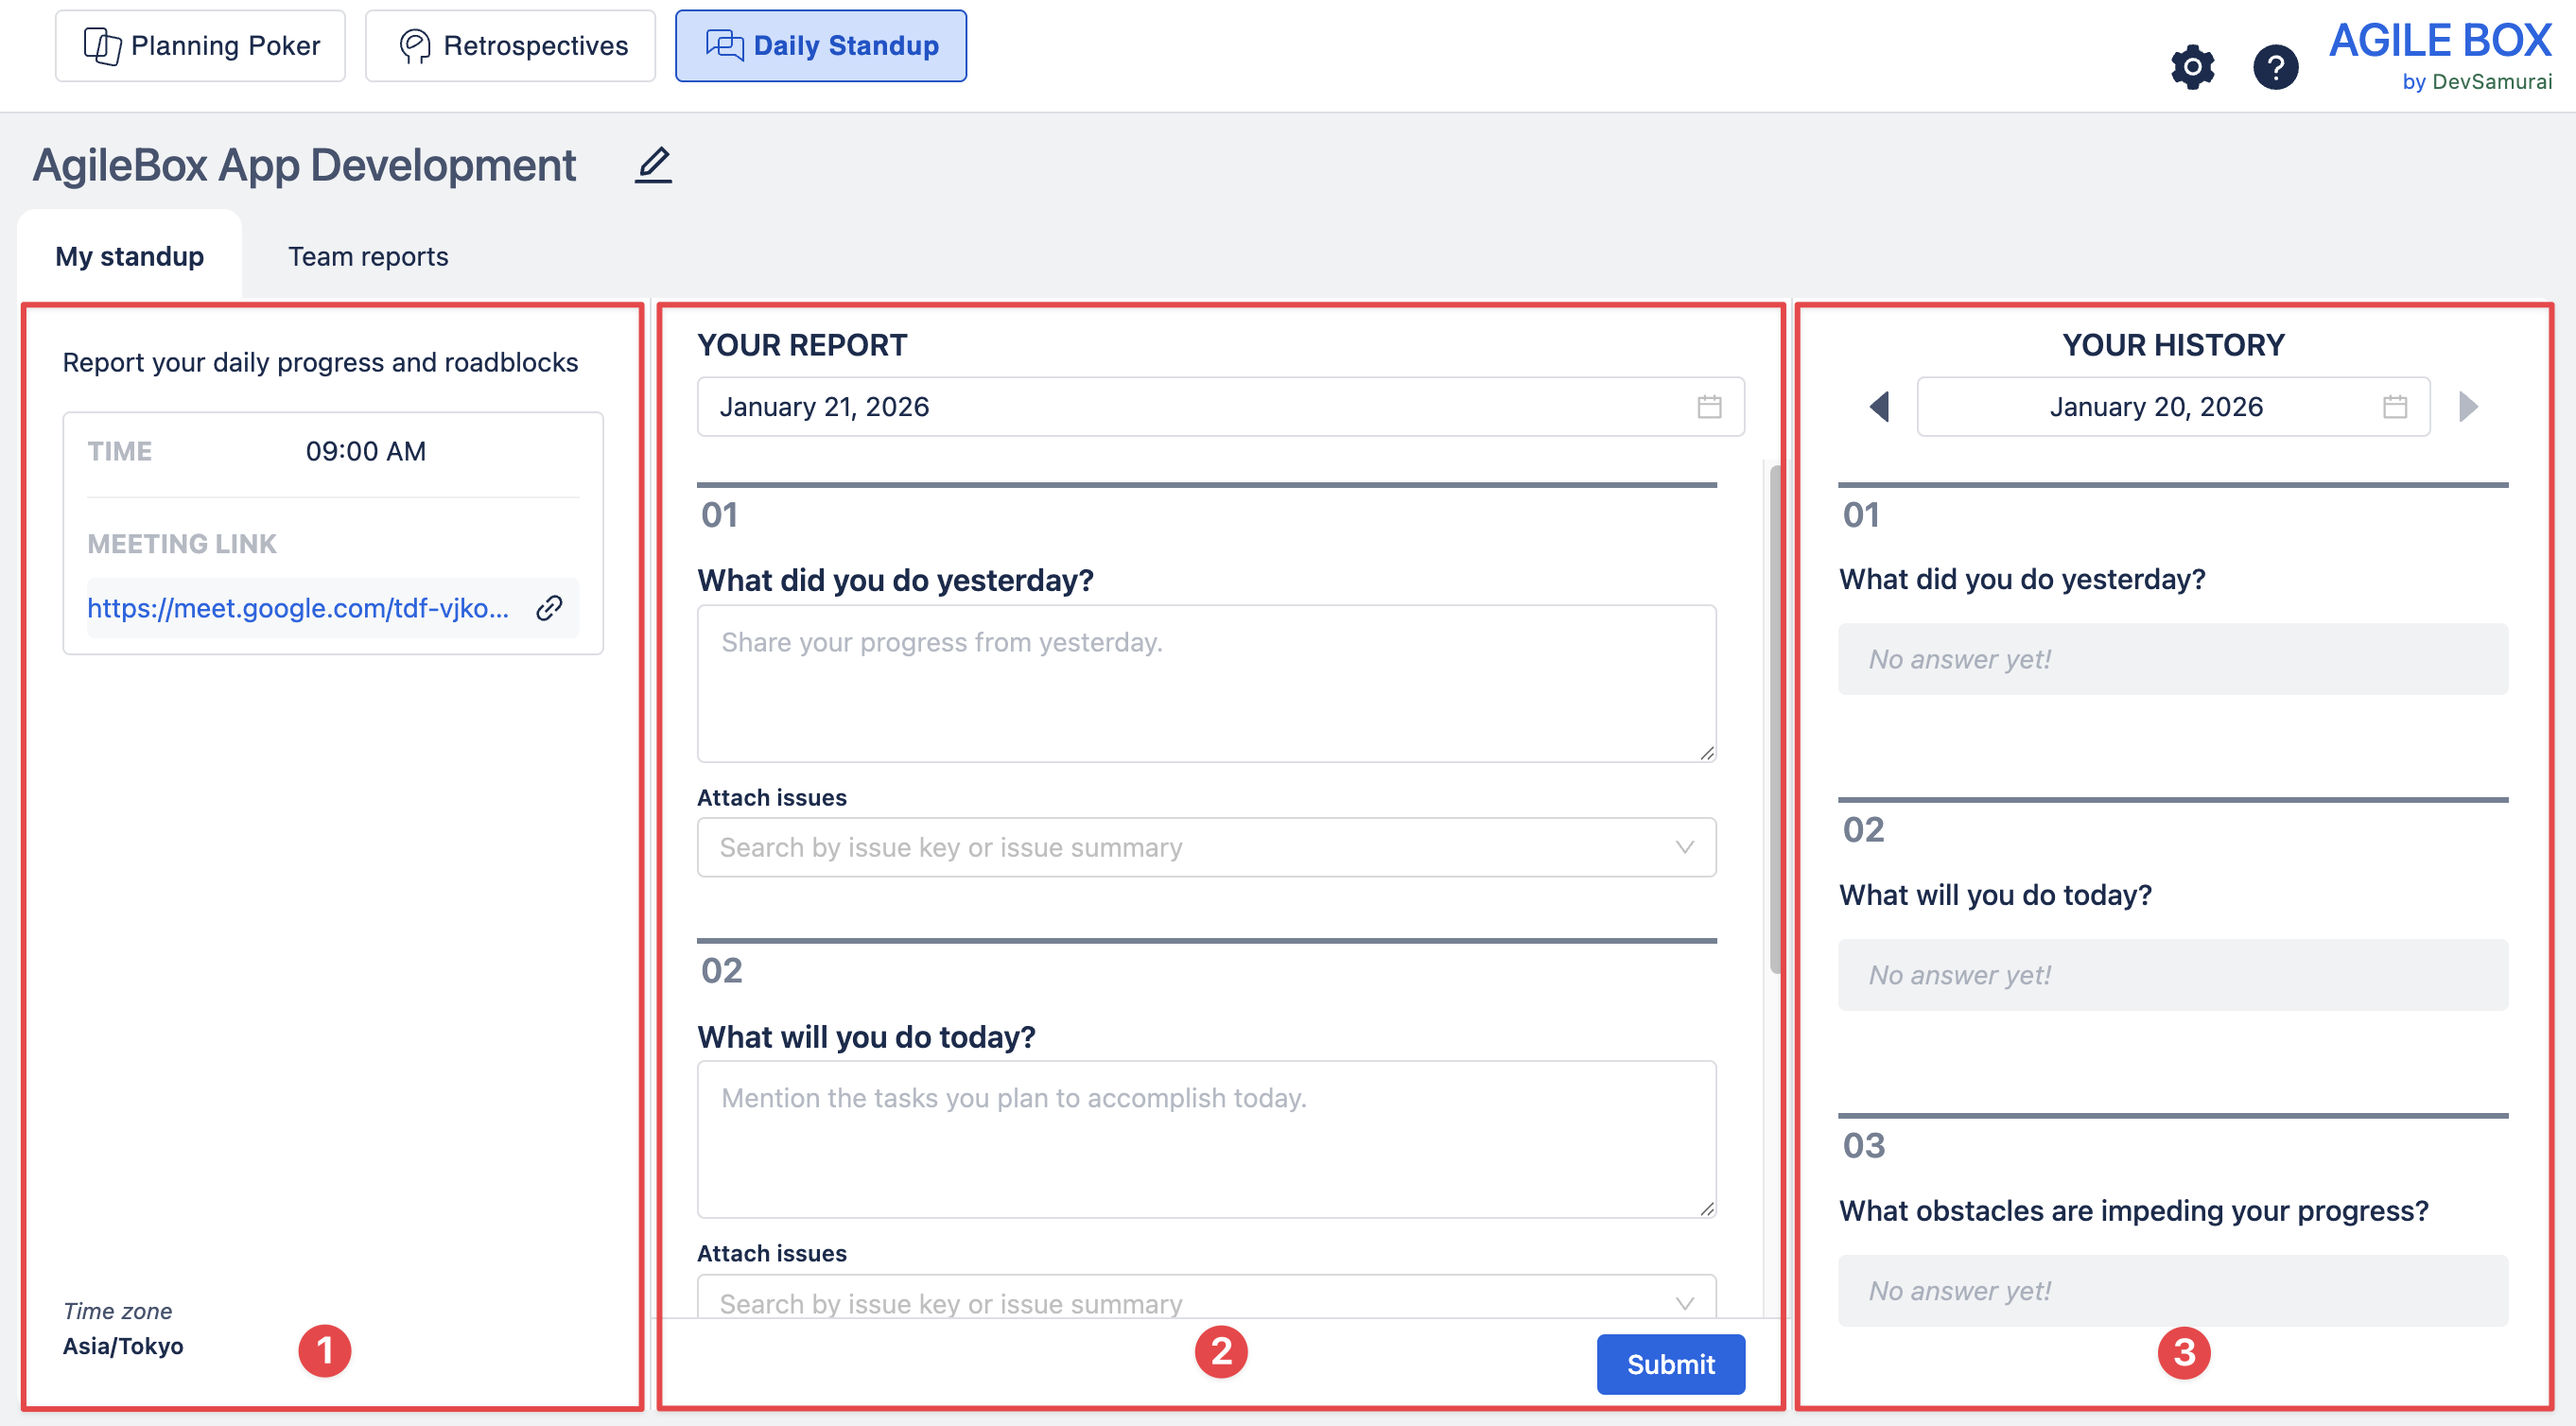Screen dimensions: 2576x1426
Task: Go to next history day arrow
Action: tap(2468, 407)
